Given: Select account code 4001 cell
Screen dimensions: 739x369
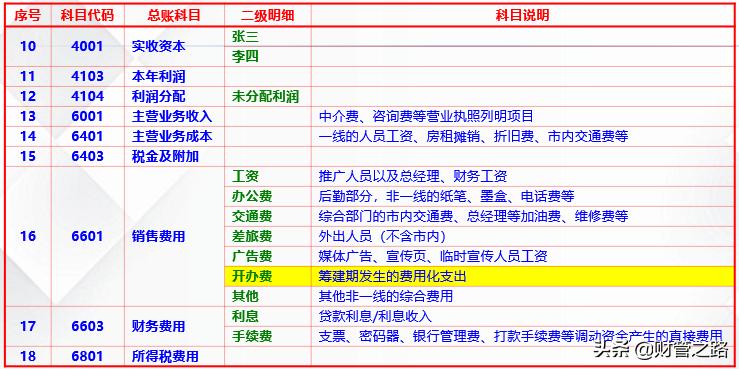Looking at the screenshot, I should 87,47.
